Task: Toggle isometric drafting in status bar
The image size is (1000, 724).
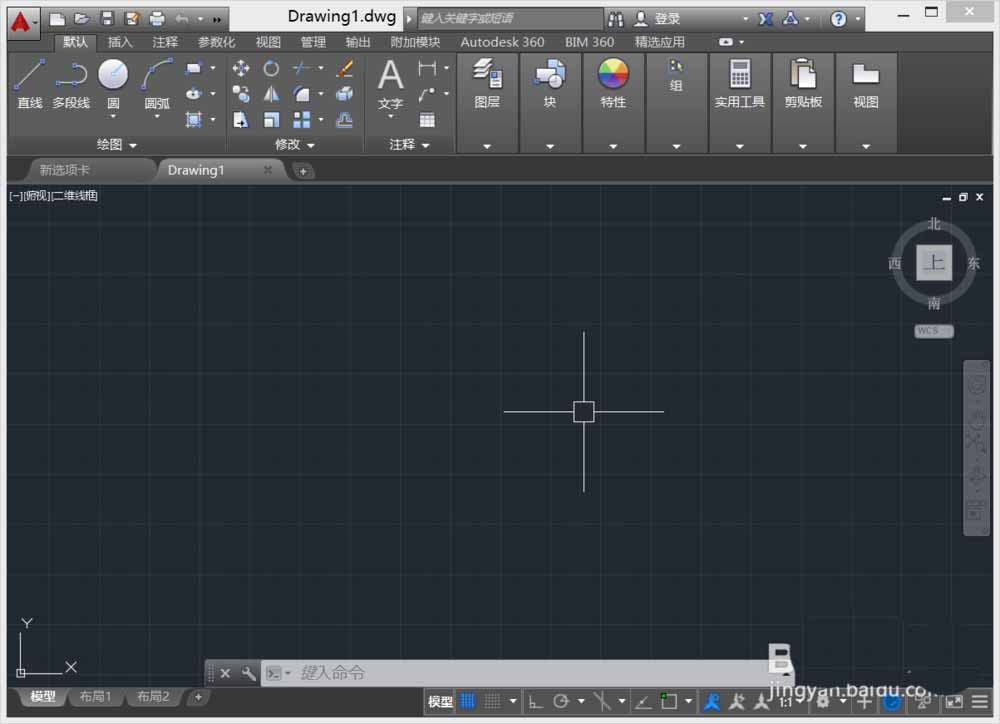Action: [x=602, y=702]
